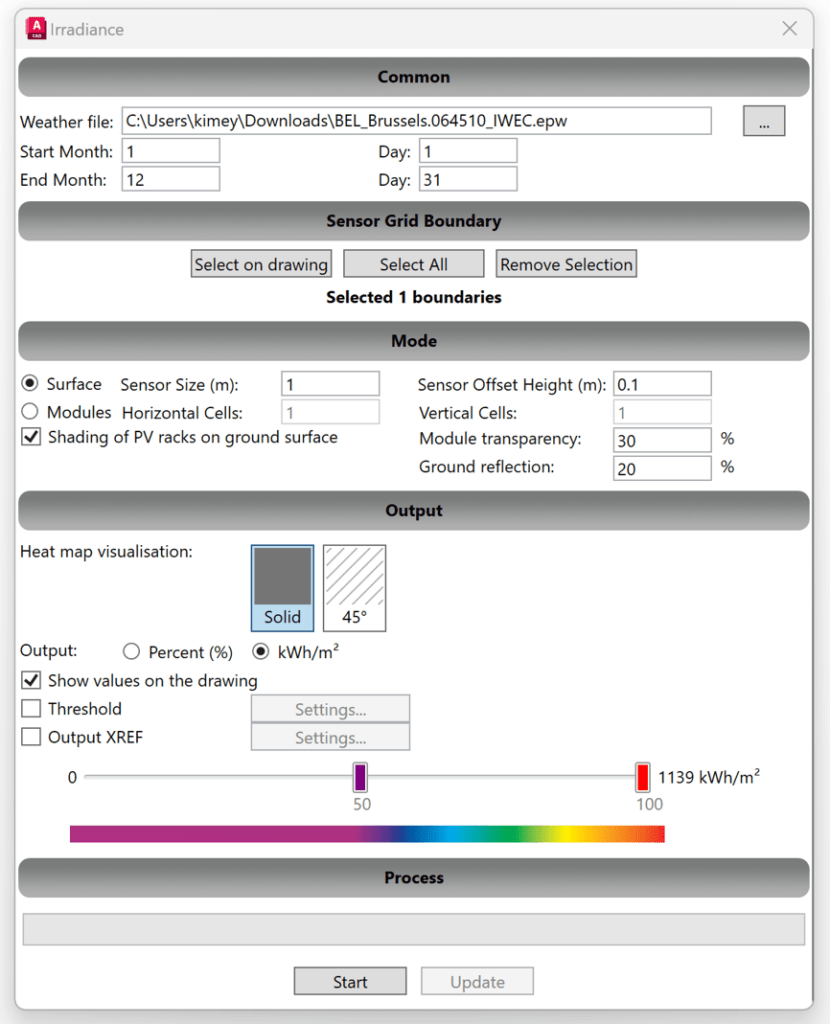Viewport: 830px width, 1024px height.
Task: Click the Process section header
Action: pyautogui.click(x=413, y=878)
